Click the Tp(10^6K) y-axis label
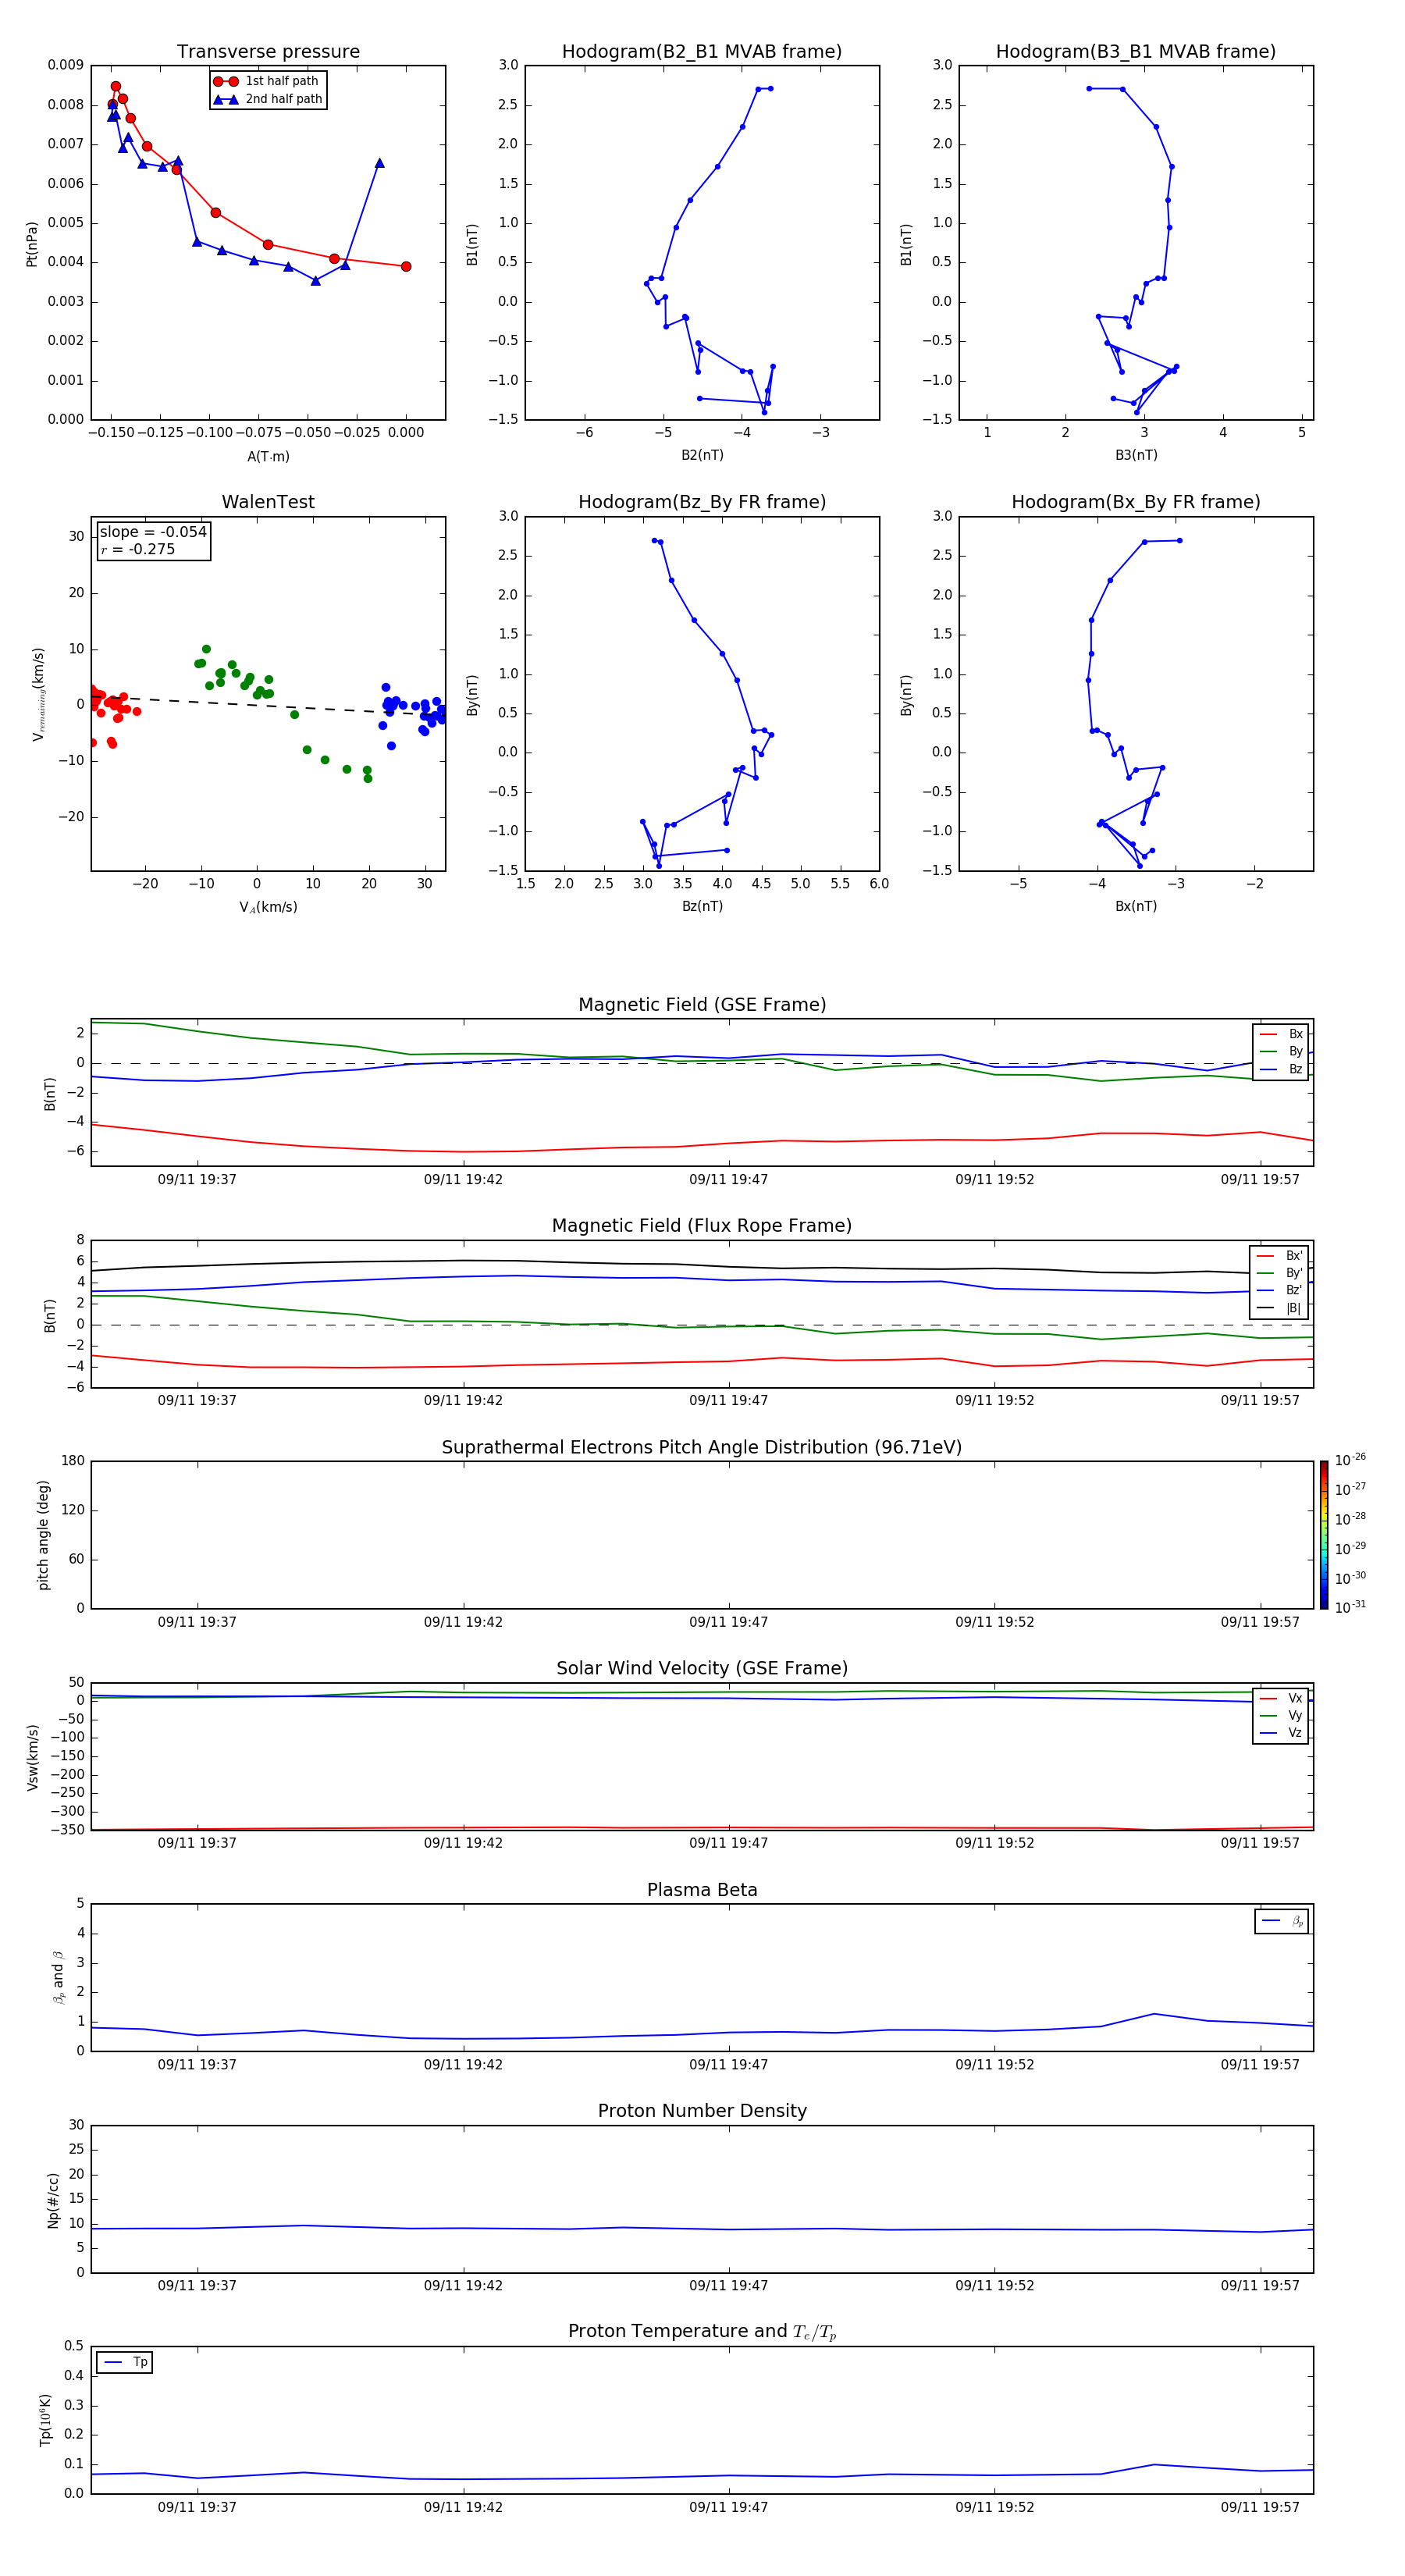Viewport: 1405px width, 2576px height. point(45,2420)
